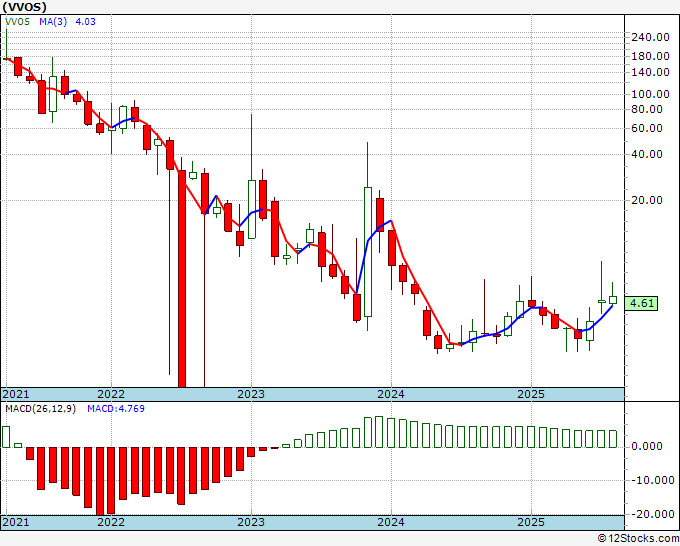680x546 pixels.
Task: Click the 2023 label on price chart axis
Action: [251, 394]
